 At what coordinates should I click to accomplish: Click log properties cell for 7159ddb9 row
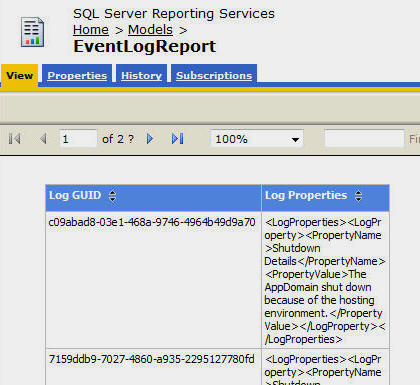click(325, 367)
